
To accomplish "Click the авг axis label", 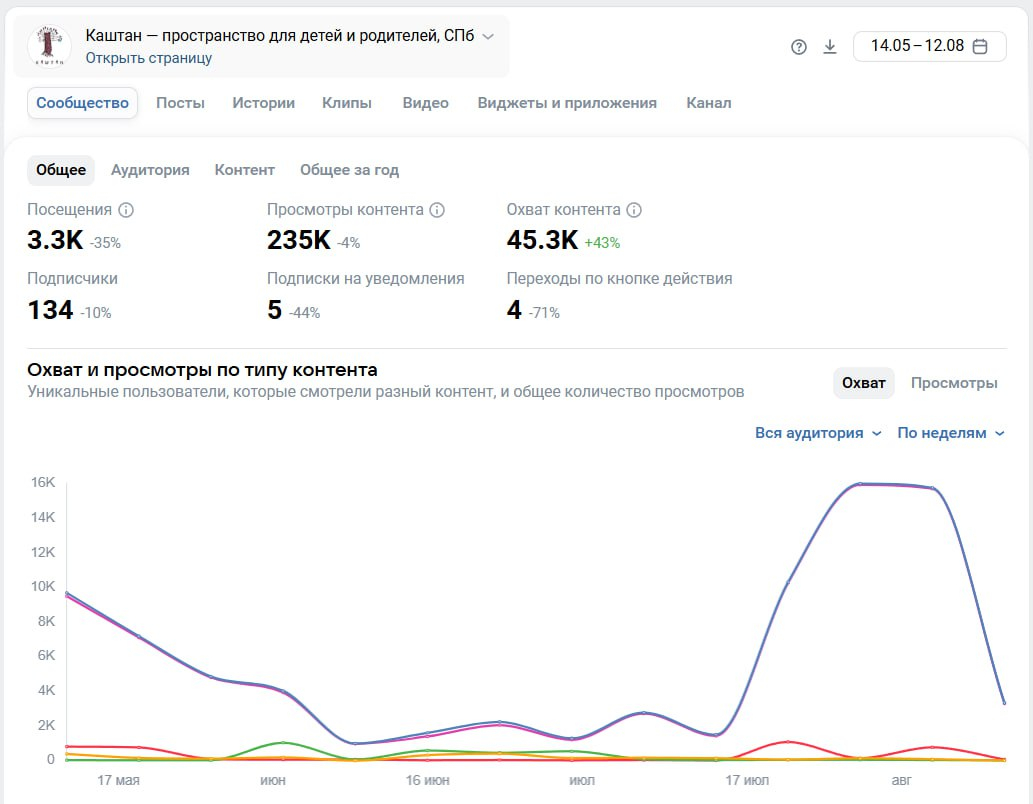I will click(x=901, y=780).
